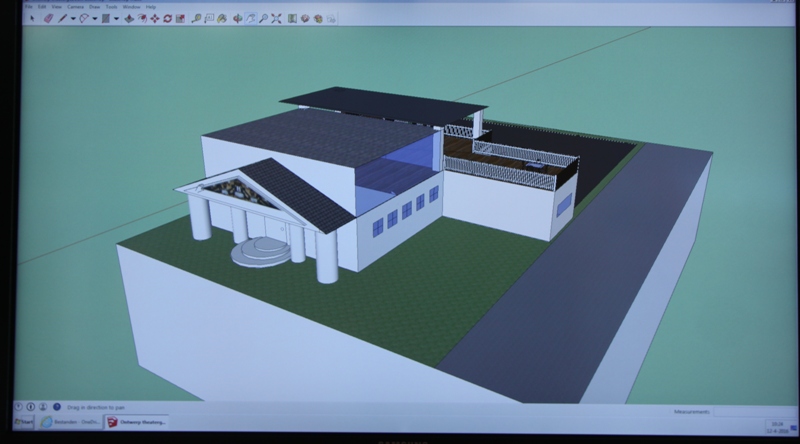Choose the Move tool

tap(154, 18)
